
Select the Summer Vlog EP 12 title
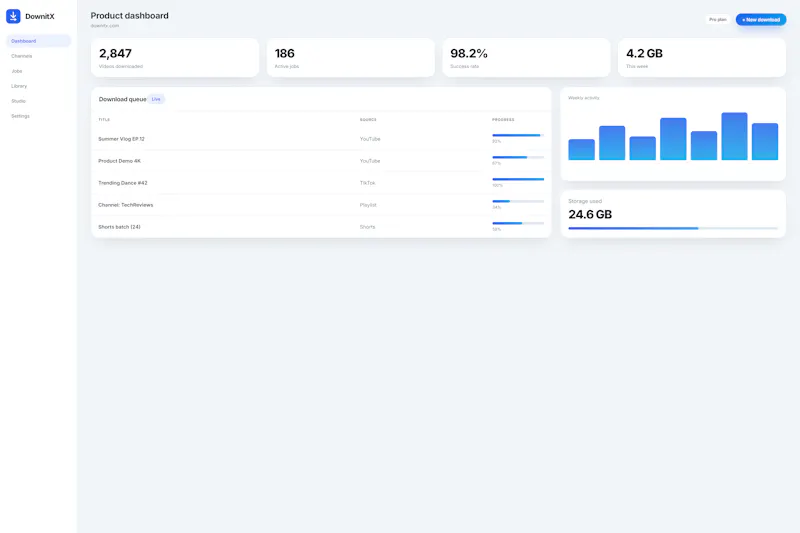click(x=121, y=139)
